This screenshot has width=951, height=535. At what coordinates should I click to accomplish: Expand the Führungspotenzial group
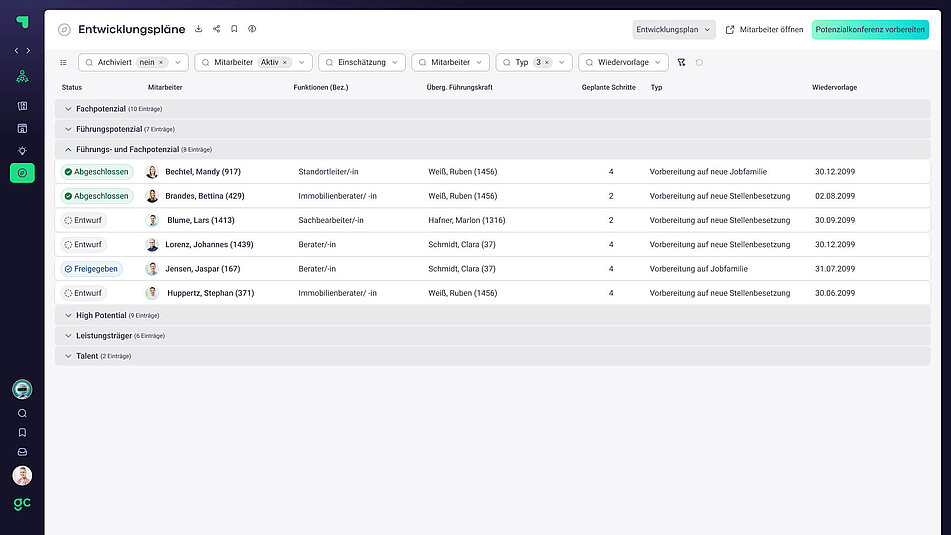[68, 129]
